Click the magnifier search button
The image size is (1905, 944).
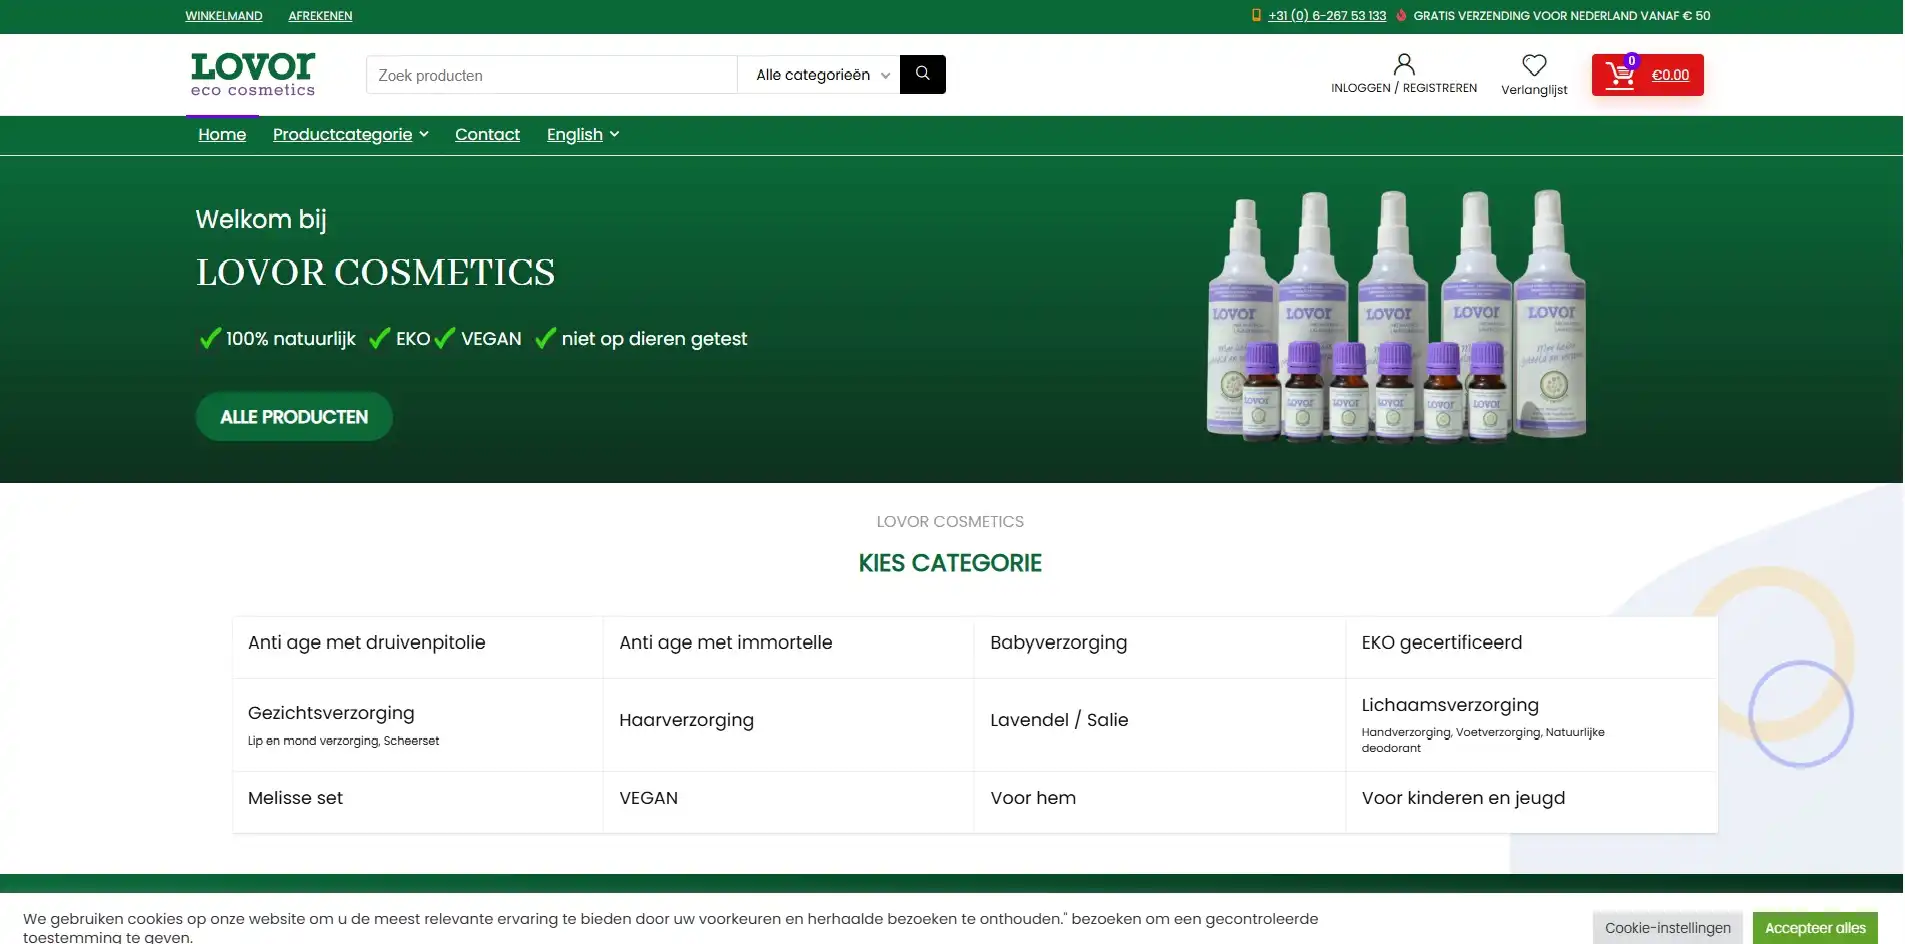pos(922,74)
